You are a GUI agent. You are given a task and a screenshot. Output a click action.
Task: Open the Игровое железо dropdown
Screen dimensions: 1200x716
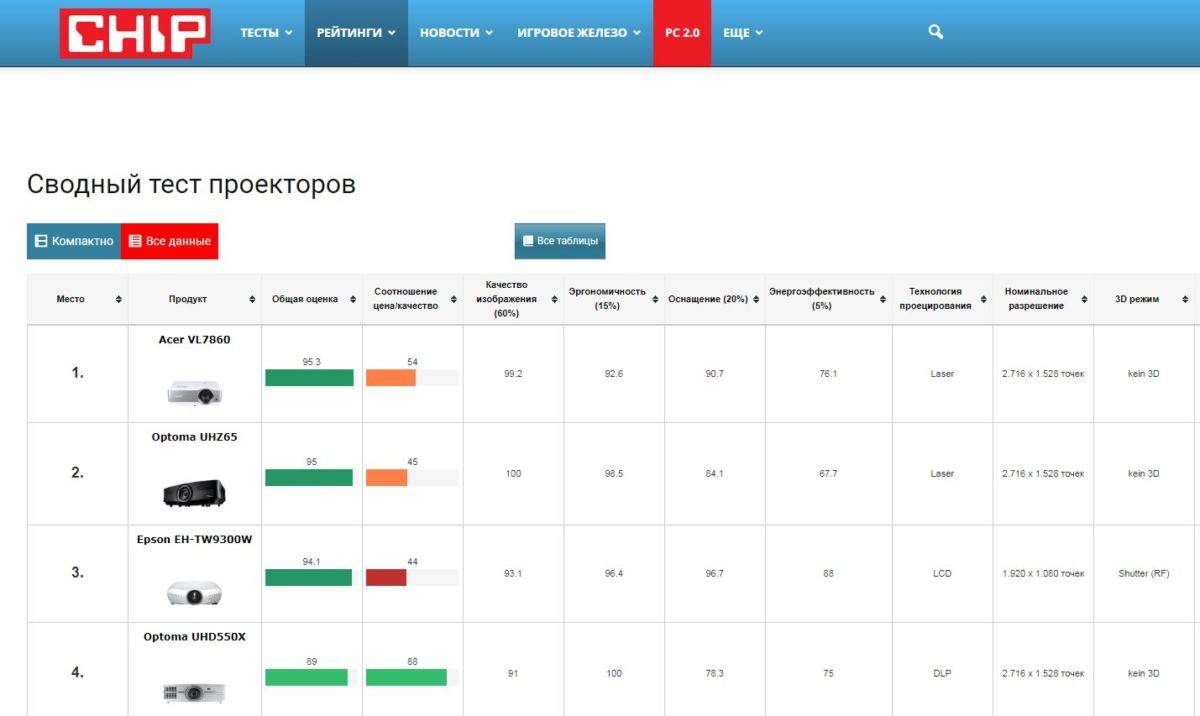click(579, 33)
